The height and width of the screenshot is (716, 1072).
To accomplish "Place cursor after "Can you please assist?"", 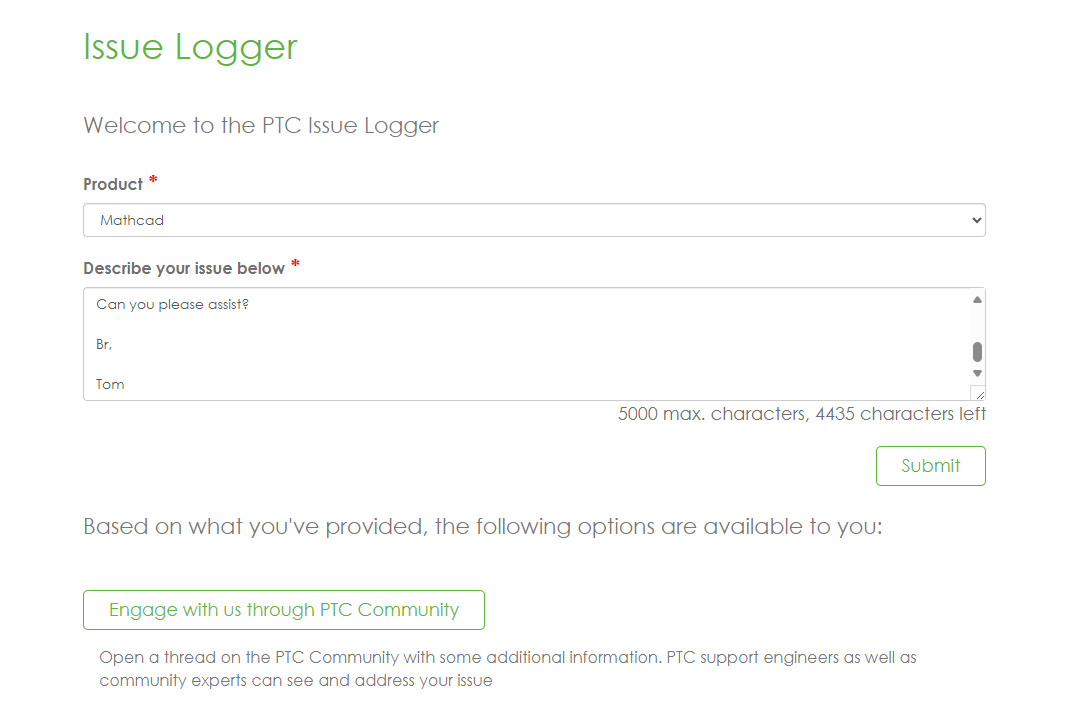I will tap(250, 305).
